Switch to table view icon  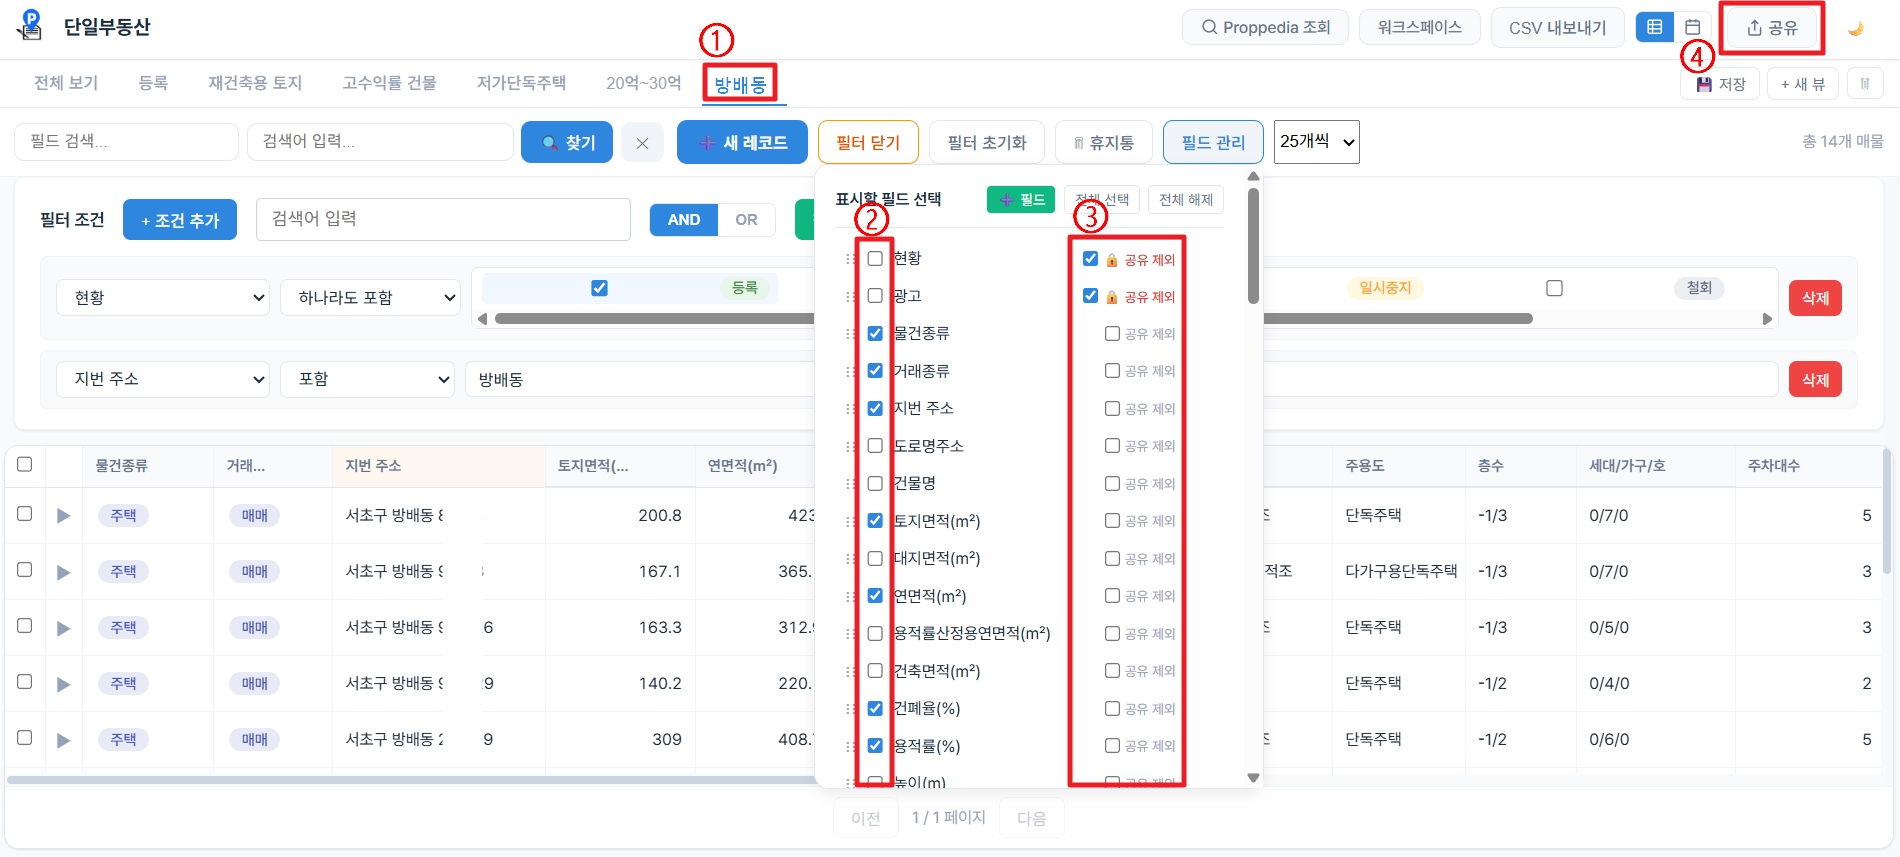click(x=1655, y=27)
